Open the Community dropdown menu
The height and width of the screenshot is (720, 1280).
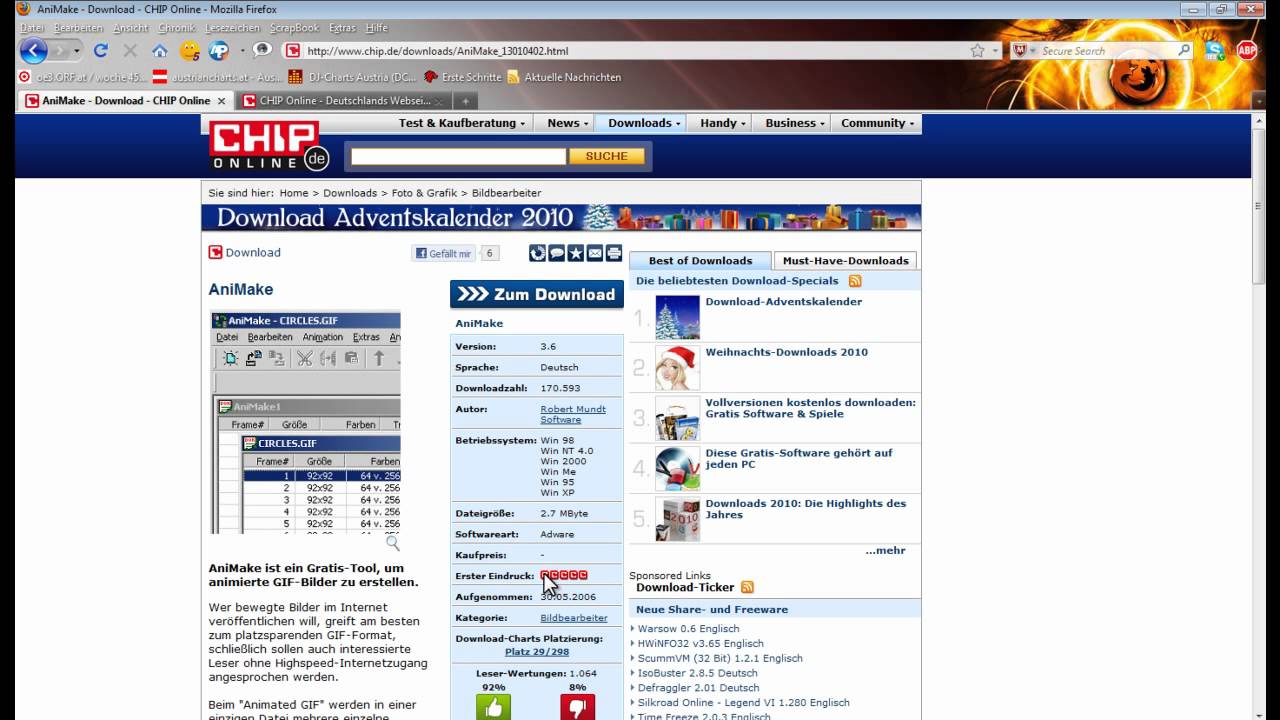878,123
